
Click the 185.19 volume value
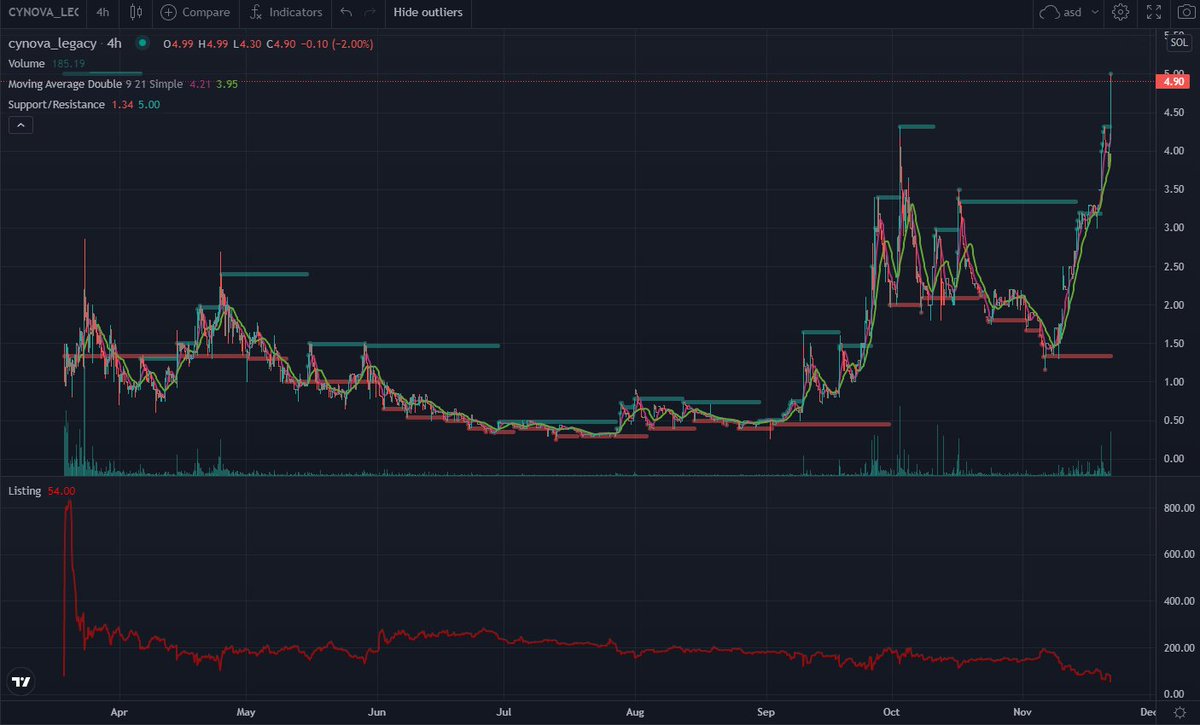[67, 62]
